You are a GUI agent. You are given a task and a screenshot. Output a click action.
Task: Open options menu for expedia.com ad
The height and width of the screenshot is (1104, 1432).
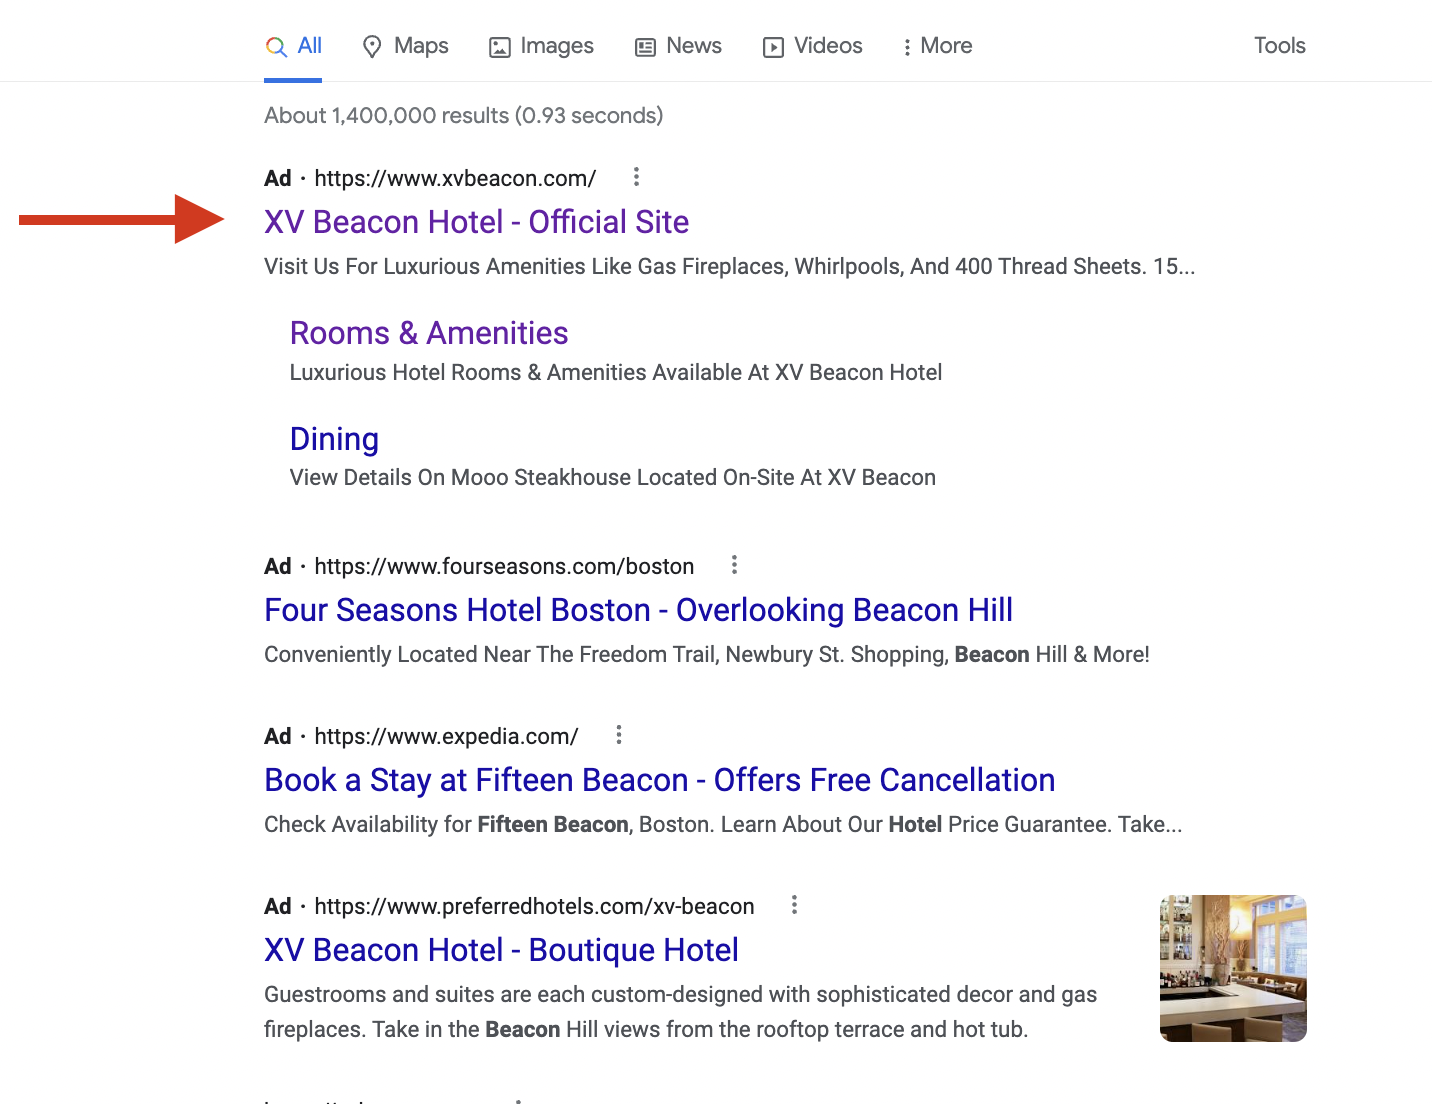coord(619,735)
